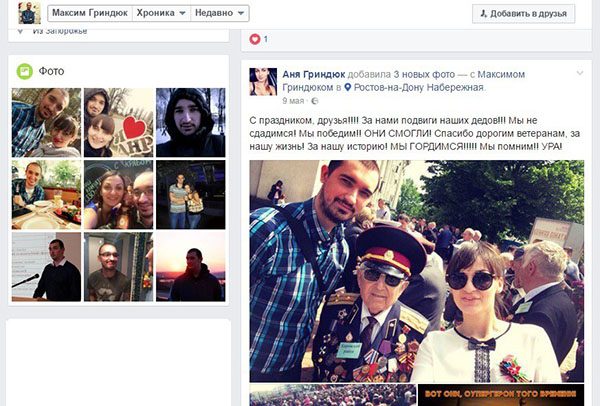Click the green Фото section icon
Image resolution: width=600 pixels, height=406 pixels.
(x=24, y=71)
